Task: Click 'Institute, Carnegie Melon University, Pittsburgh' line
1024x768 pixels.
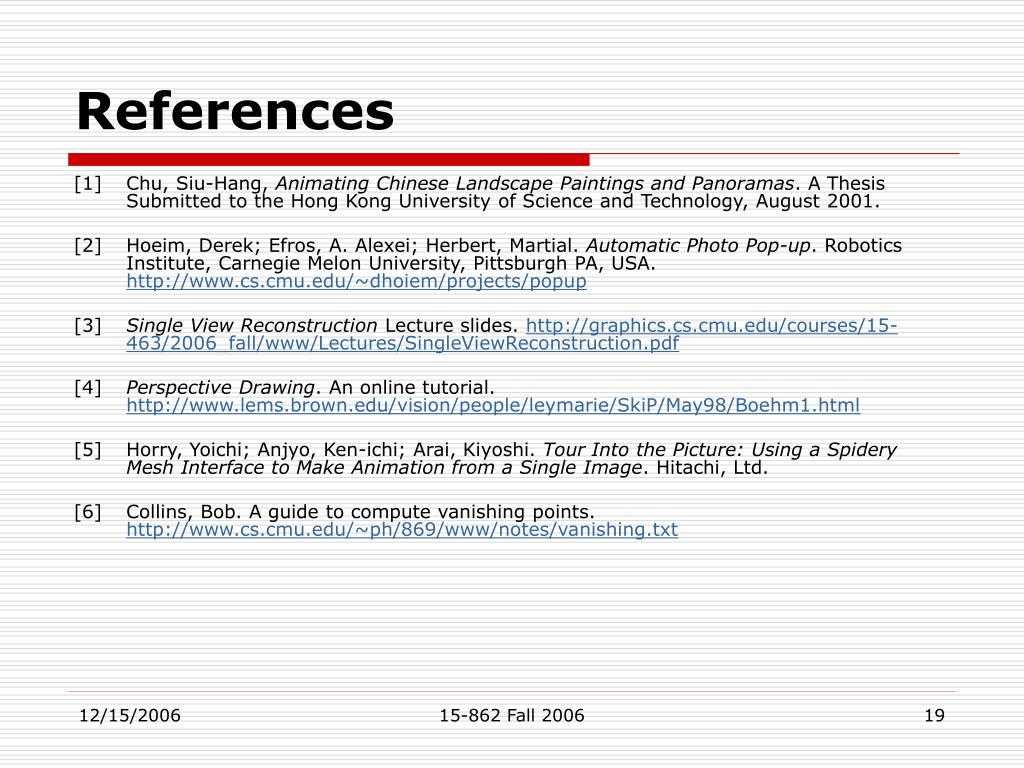Action: (391, 263)
